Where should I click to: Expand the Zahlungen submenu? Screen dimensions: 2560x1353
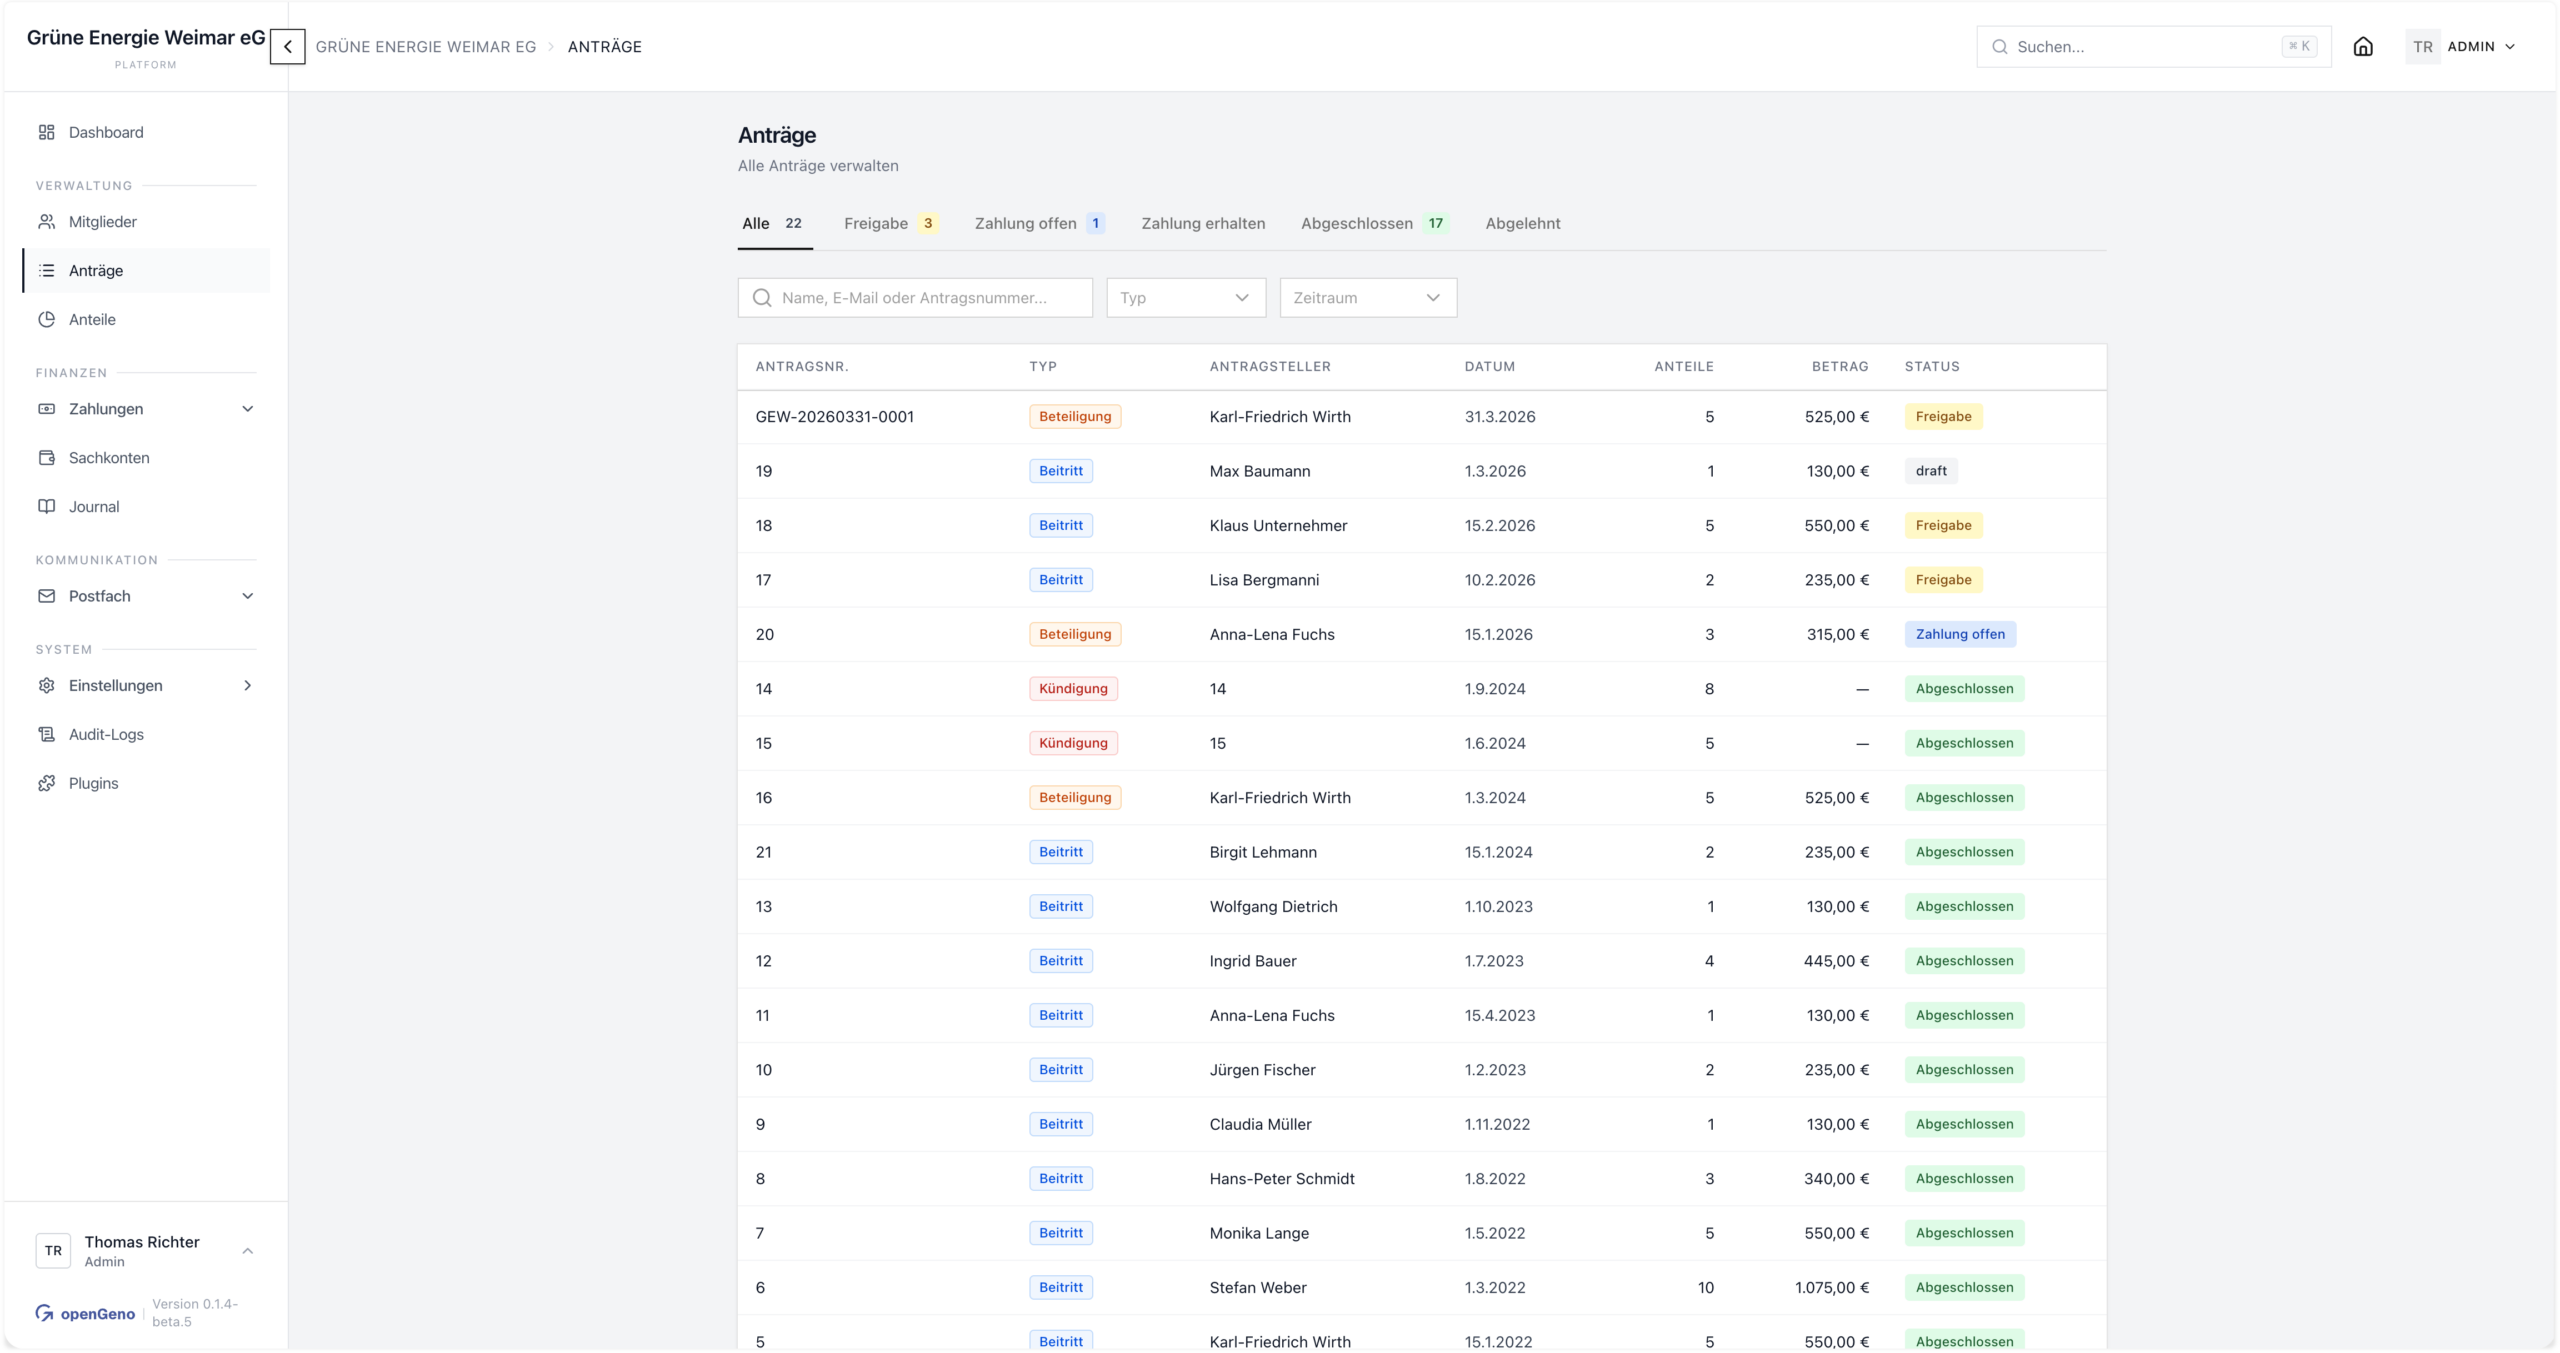pos(247,409)
